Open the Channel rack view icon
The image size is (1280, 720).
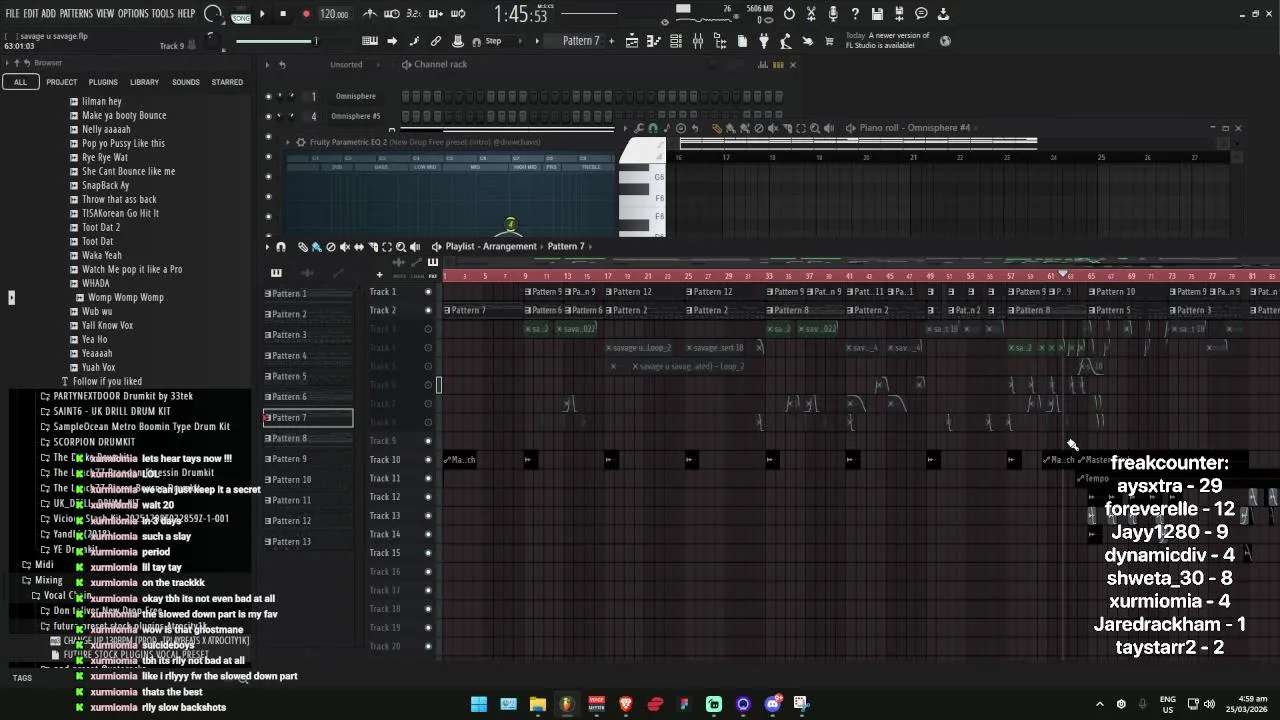coord(676,41)
